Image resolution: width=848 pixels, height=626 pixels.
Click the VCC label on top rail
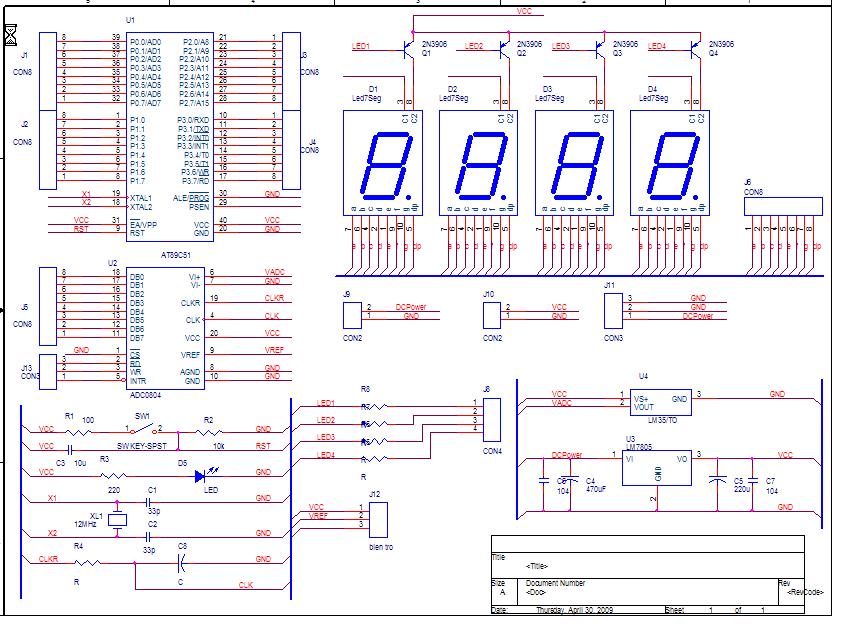pyautogui.click(x=524, y=11)
